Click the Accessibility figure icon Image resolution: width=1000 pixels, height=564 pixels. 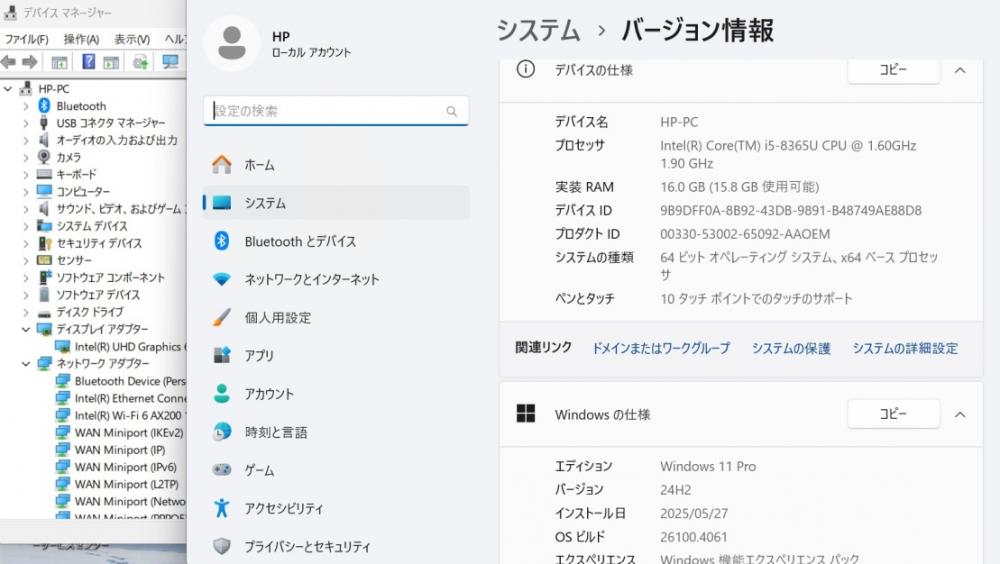pyautogui.click(x=221, y=508)
